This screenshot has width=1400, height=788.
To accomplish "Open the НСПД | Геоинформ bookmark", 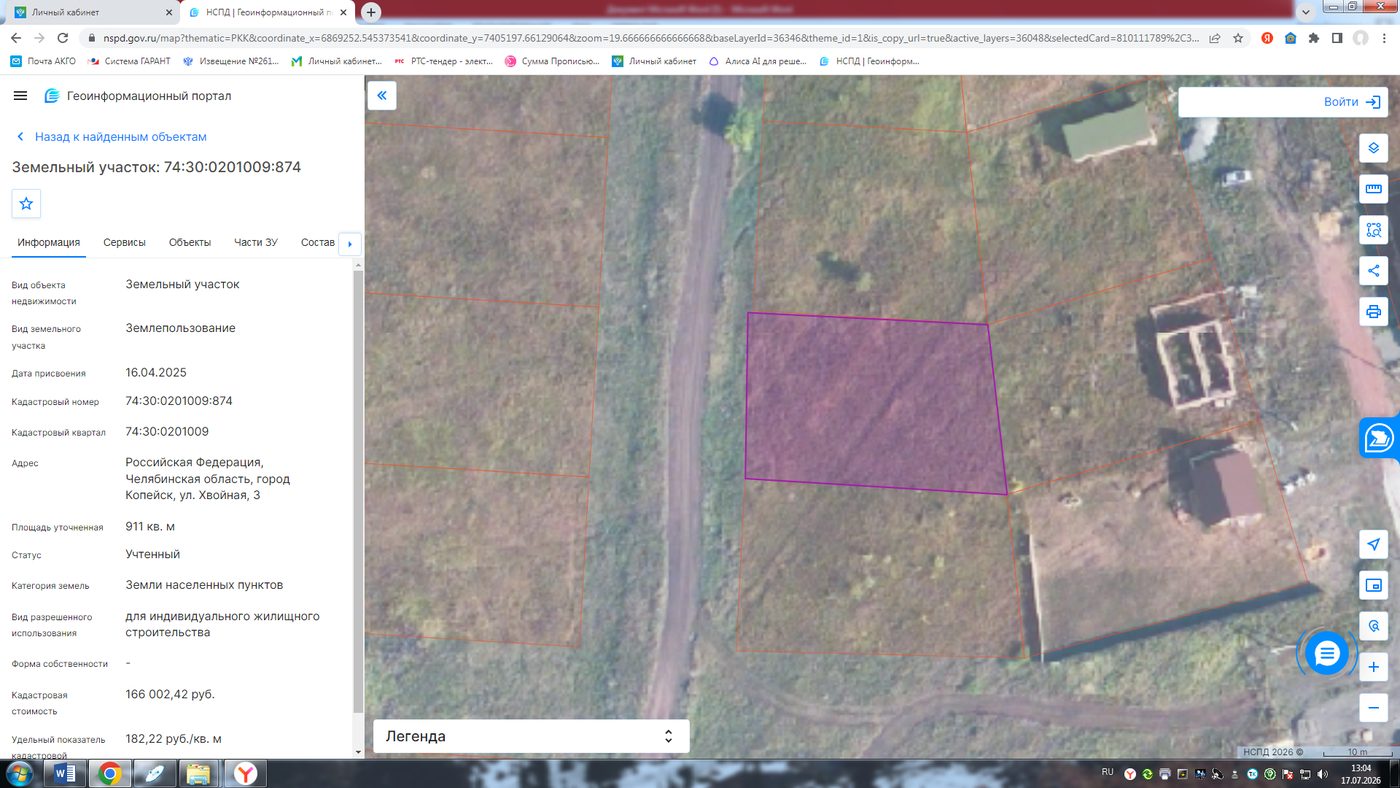I will pyautogui.click(x=869, y=61).
